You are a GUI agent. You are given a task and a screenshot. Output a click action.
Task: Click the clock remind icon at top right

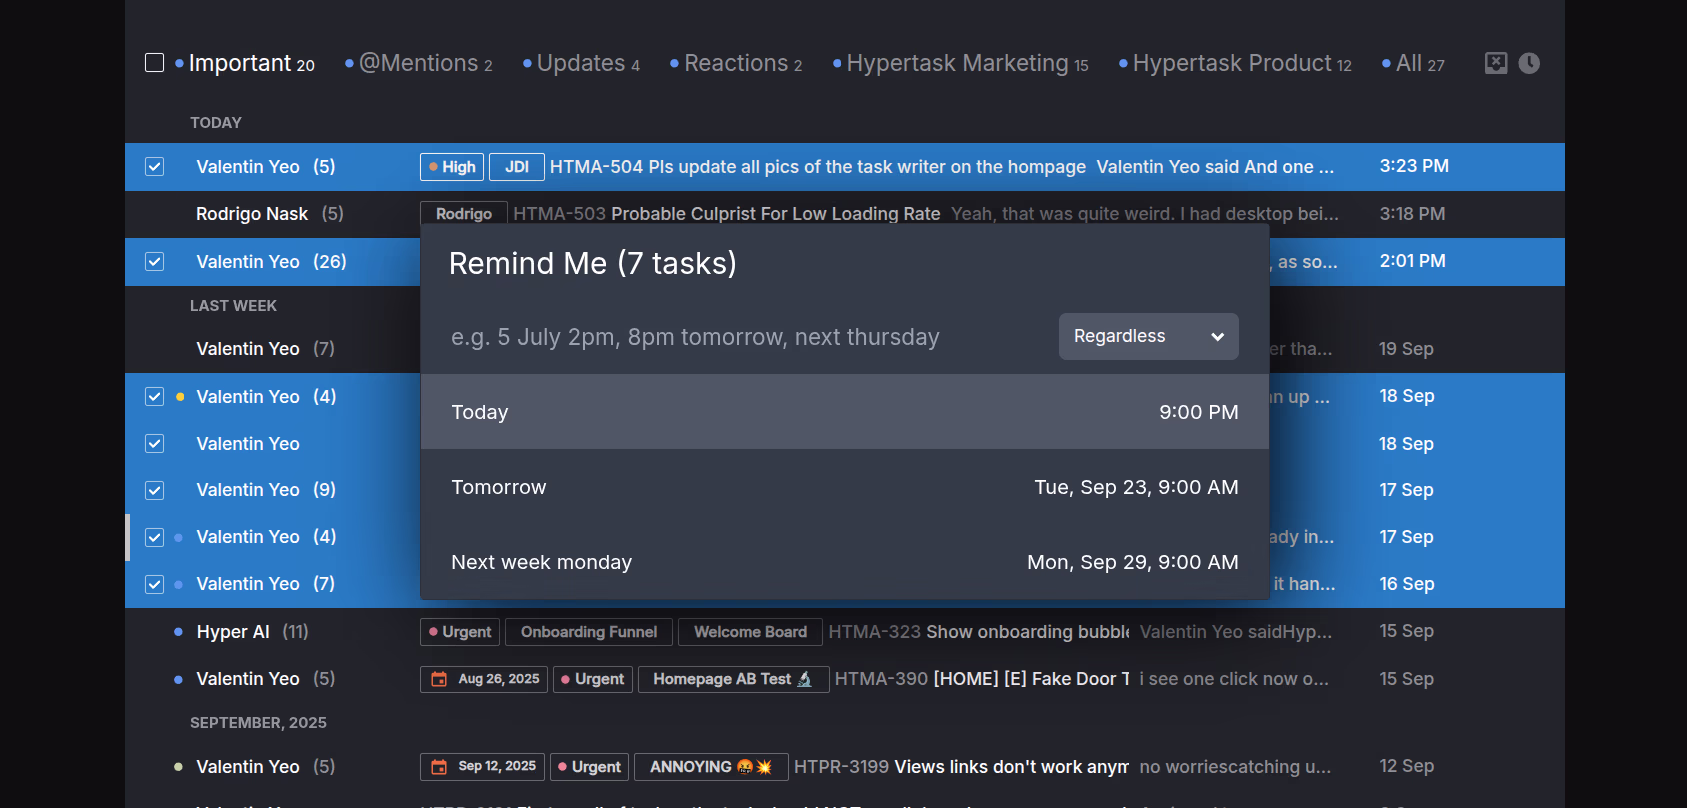pos(1529,63)
